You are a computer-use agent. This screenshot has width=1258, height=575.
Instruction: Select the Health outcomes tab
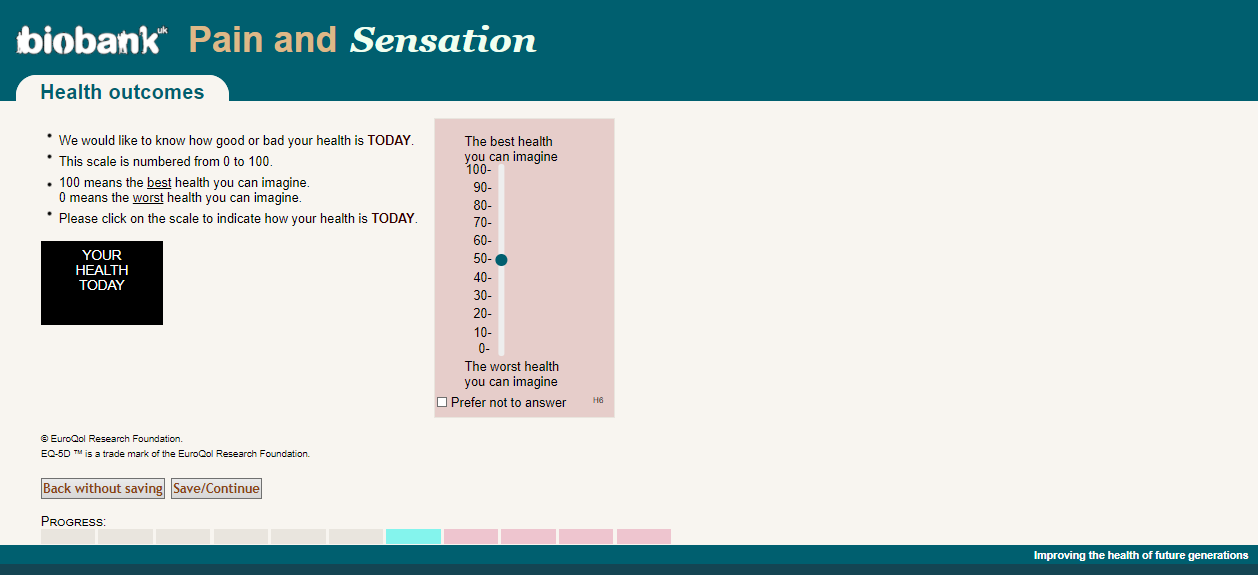point(122,92)
